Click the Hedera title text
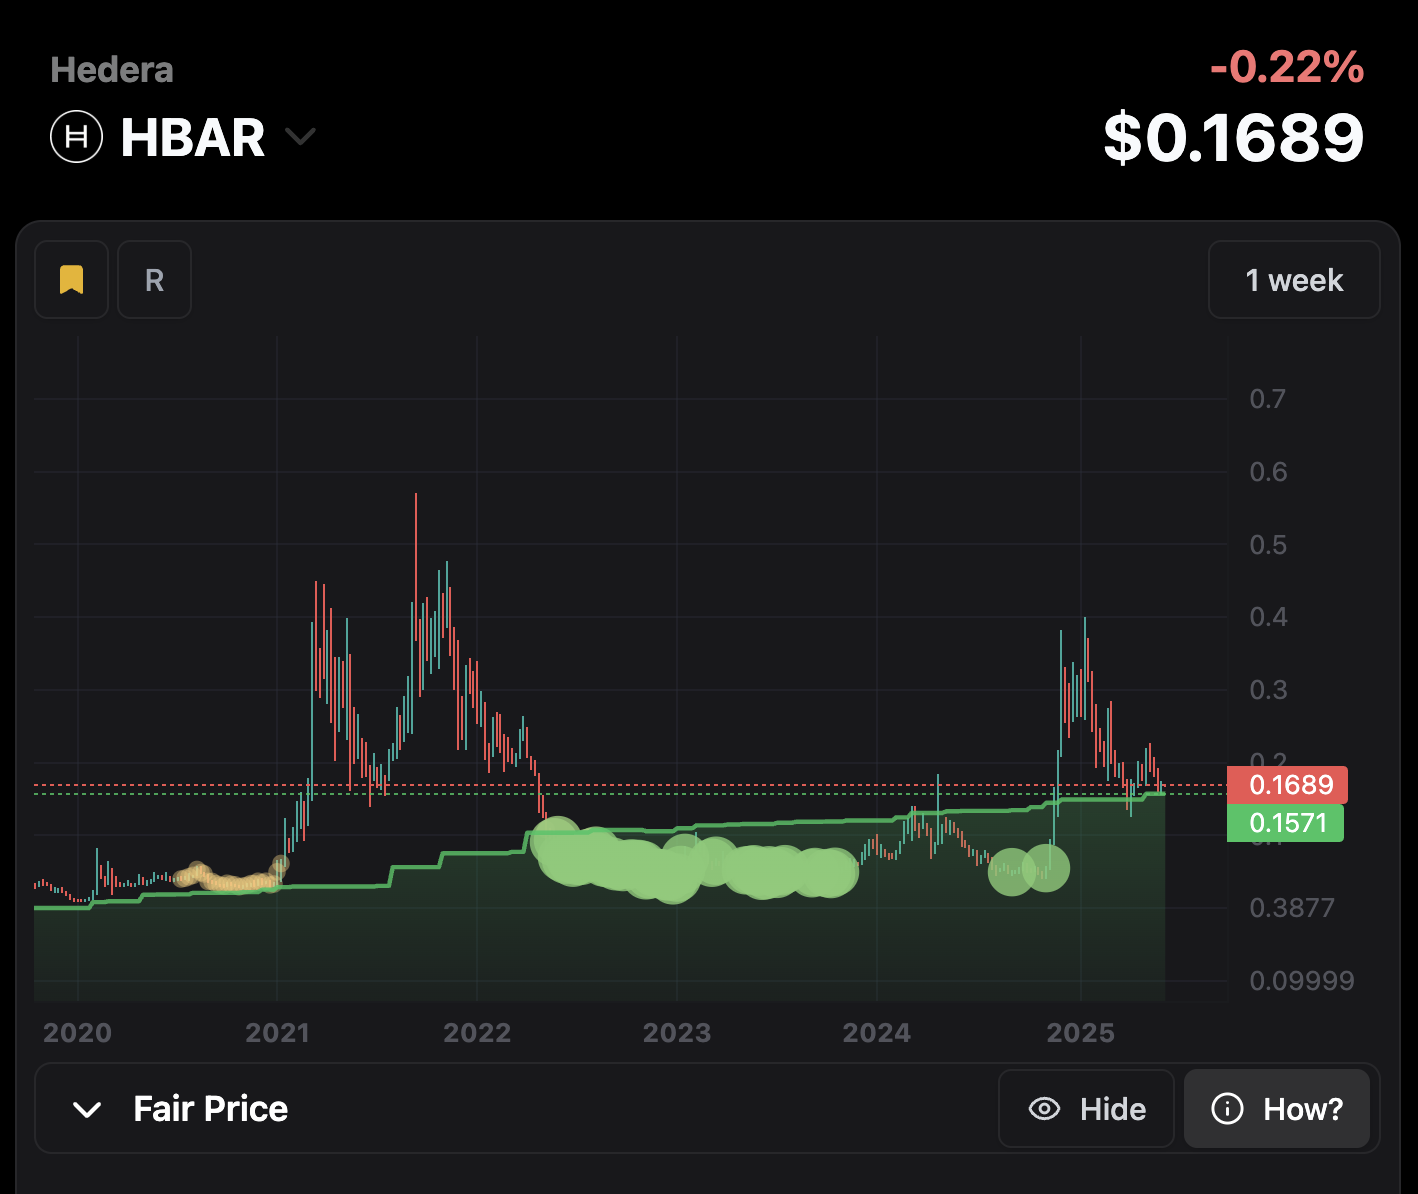 pyautogui.click(x=111, y=69)
